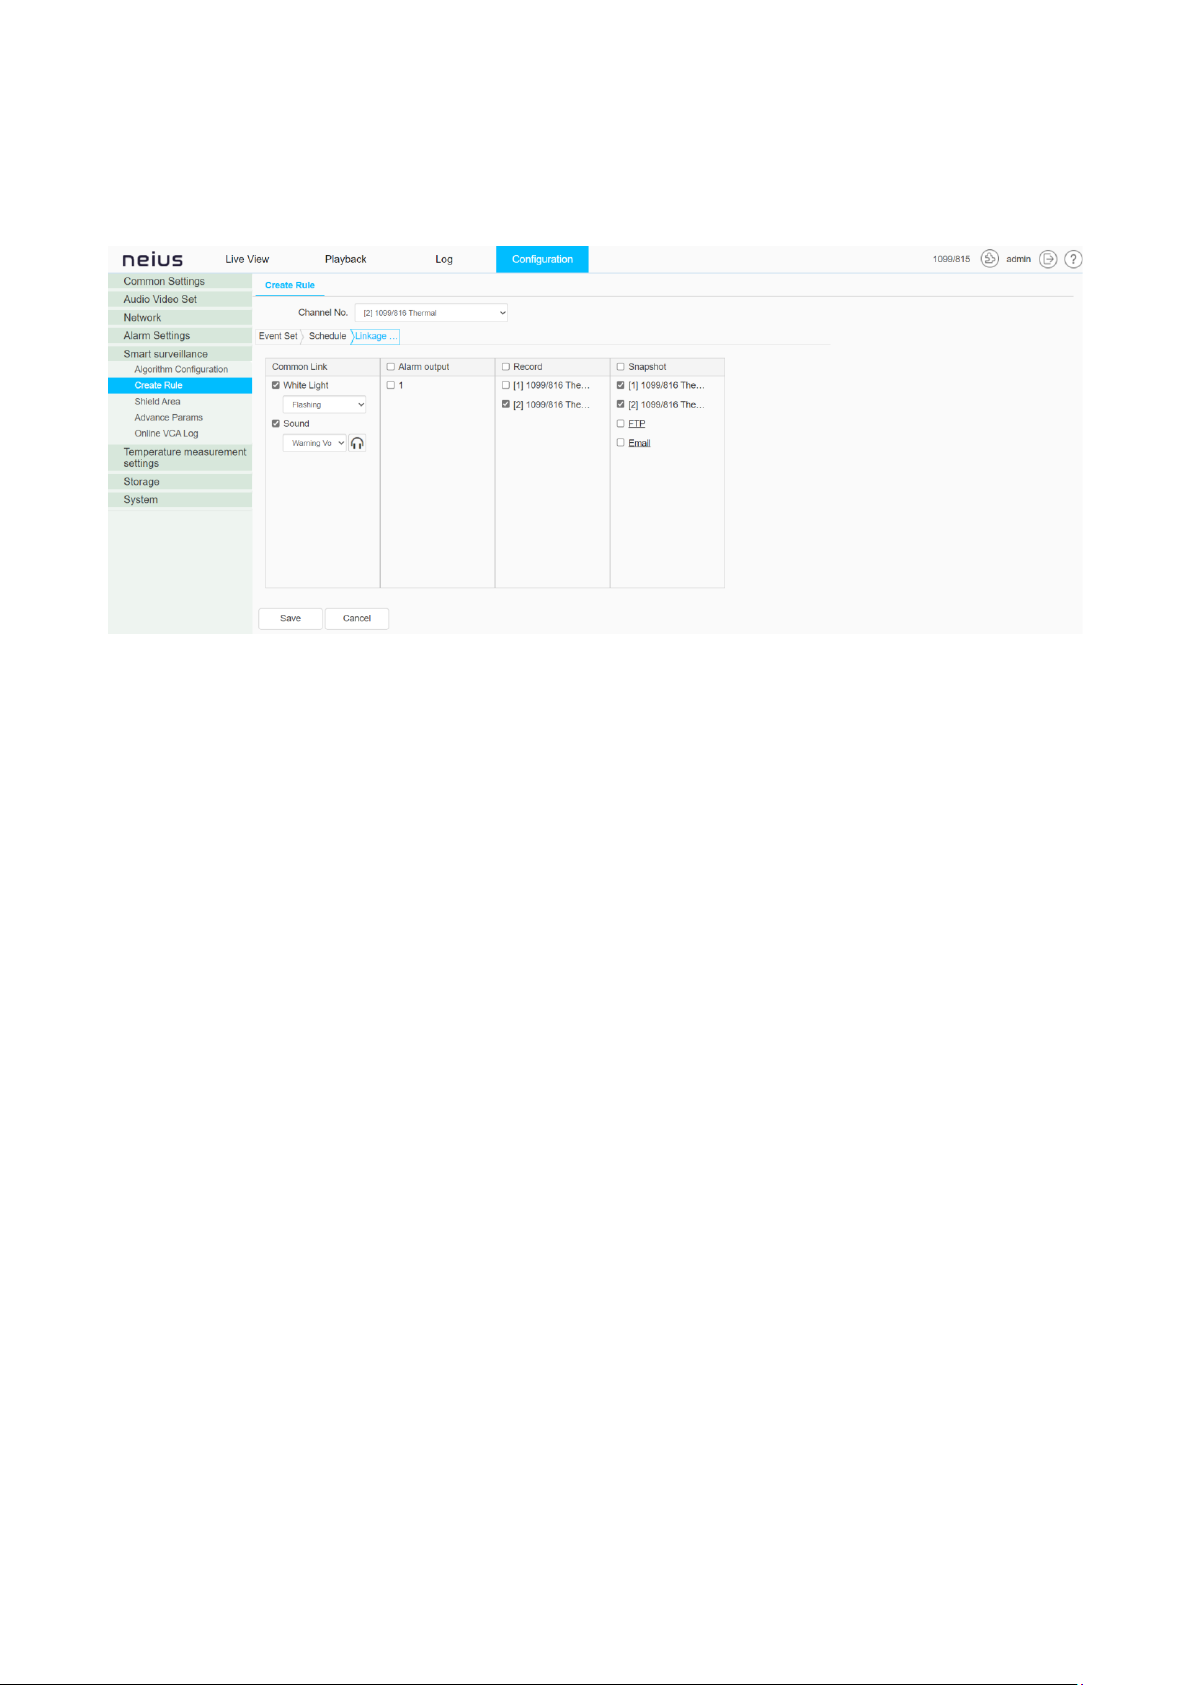Open Shield Area in sidebar
This screenshot has width=1192, height=1685.
pos(158,401)
